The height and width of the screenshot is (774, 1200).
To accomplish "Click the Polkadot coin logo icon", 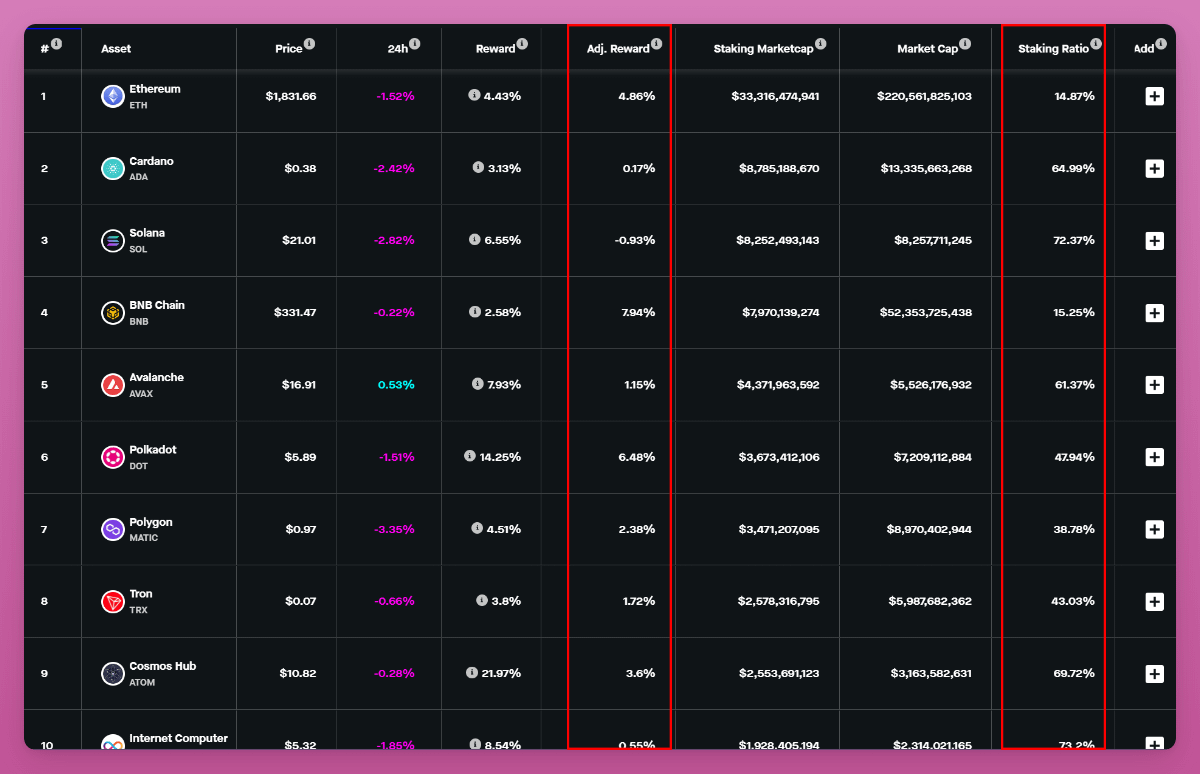I will (113, 457).
